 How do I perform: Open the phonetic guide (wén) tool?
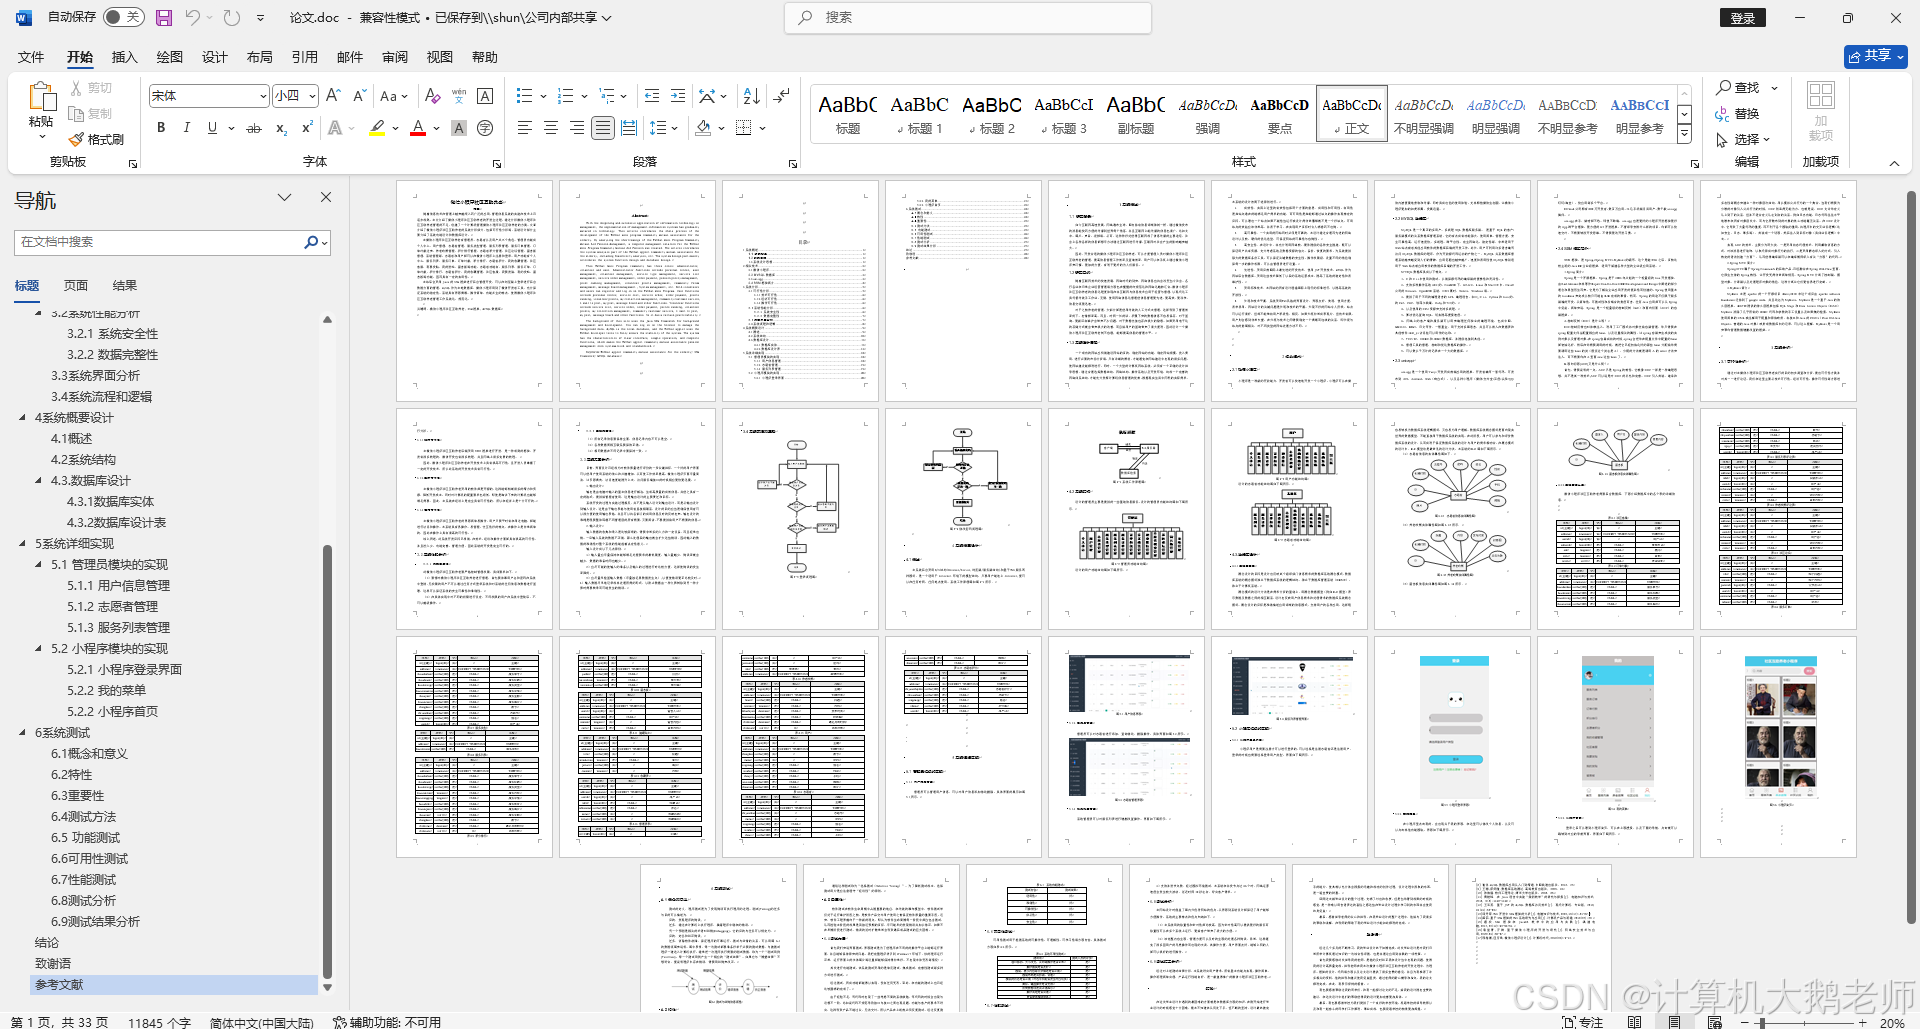tap(459, 95)
